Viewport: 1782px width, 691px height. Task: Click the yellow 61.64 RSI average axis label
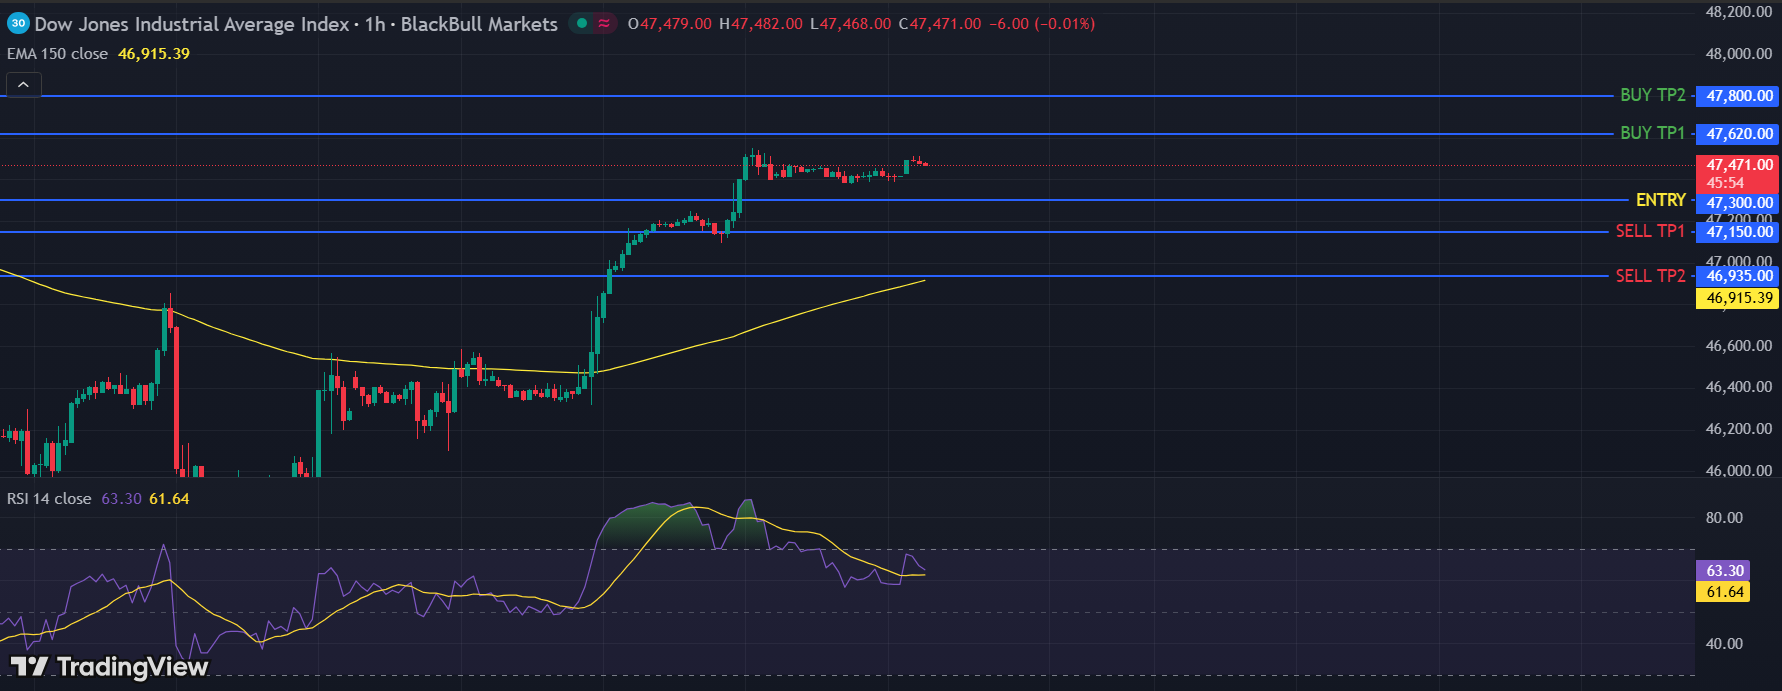pyautogui.click(x=1724, y=592)
